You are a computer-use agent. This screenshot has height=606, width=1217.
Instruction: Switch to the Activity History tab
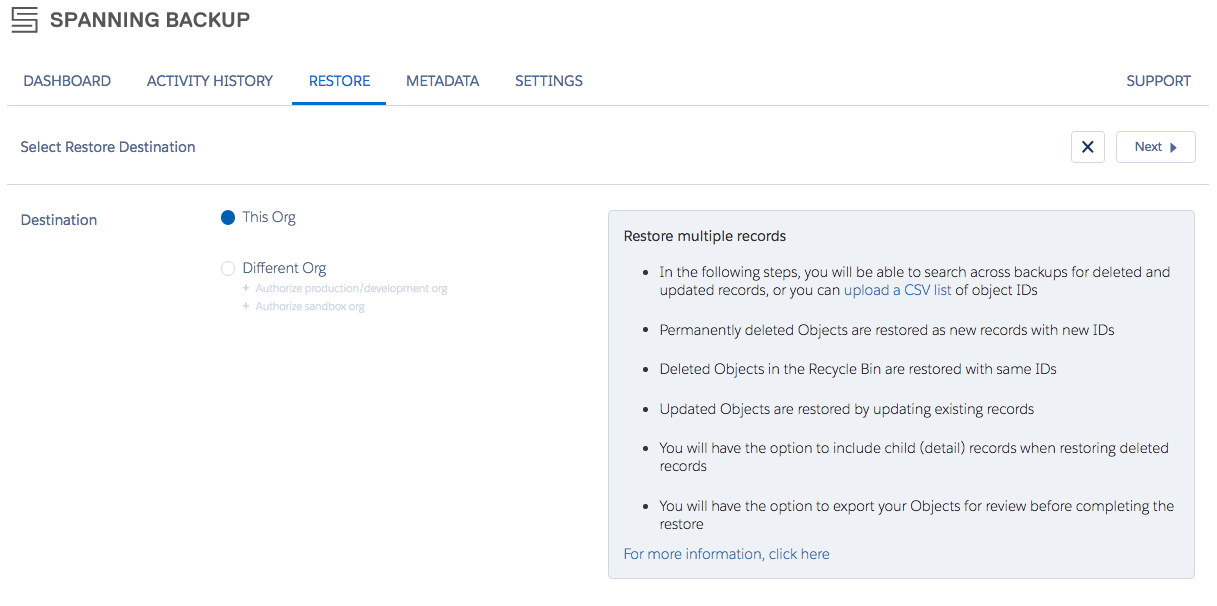coord(210,81)
